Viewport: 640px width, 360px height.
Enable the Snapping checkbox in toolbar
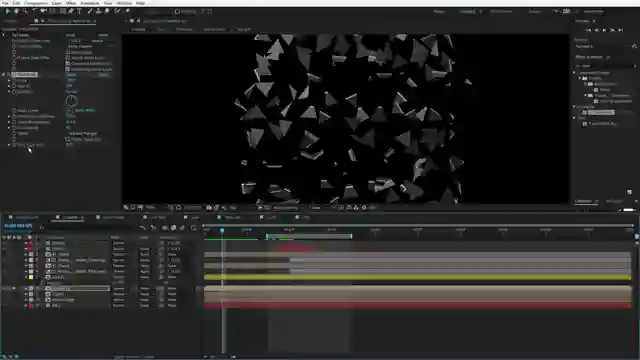coord(177,11)
